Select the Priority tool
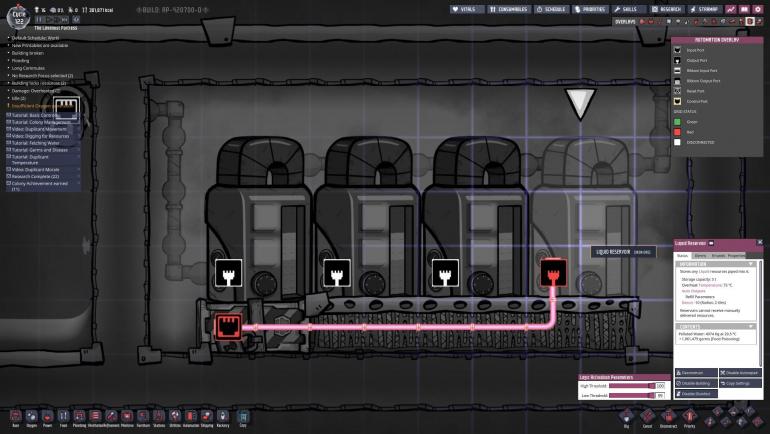 pos(689,418)
